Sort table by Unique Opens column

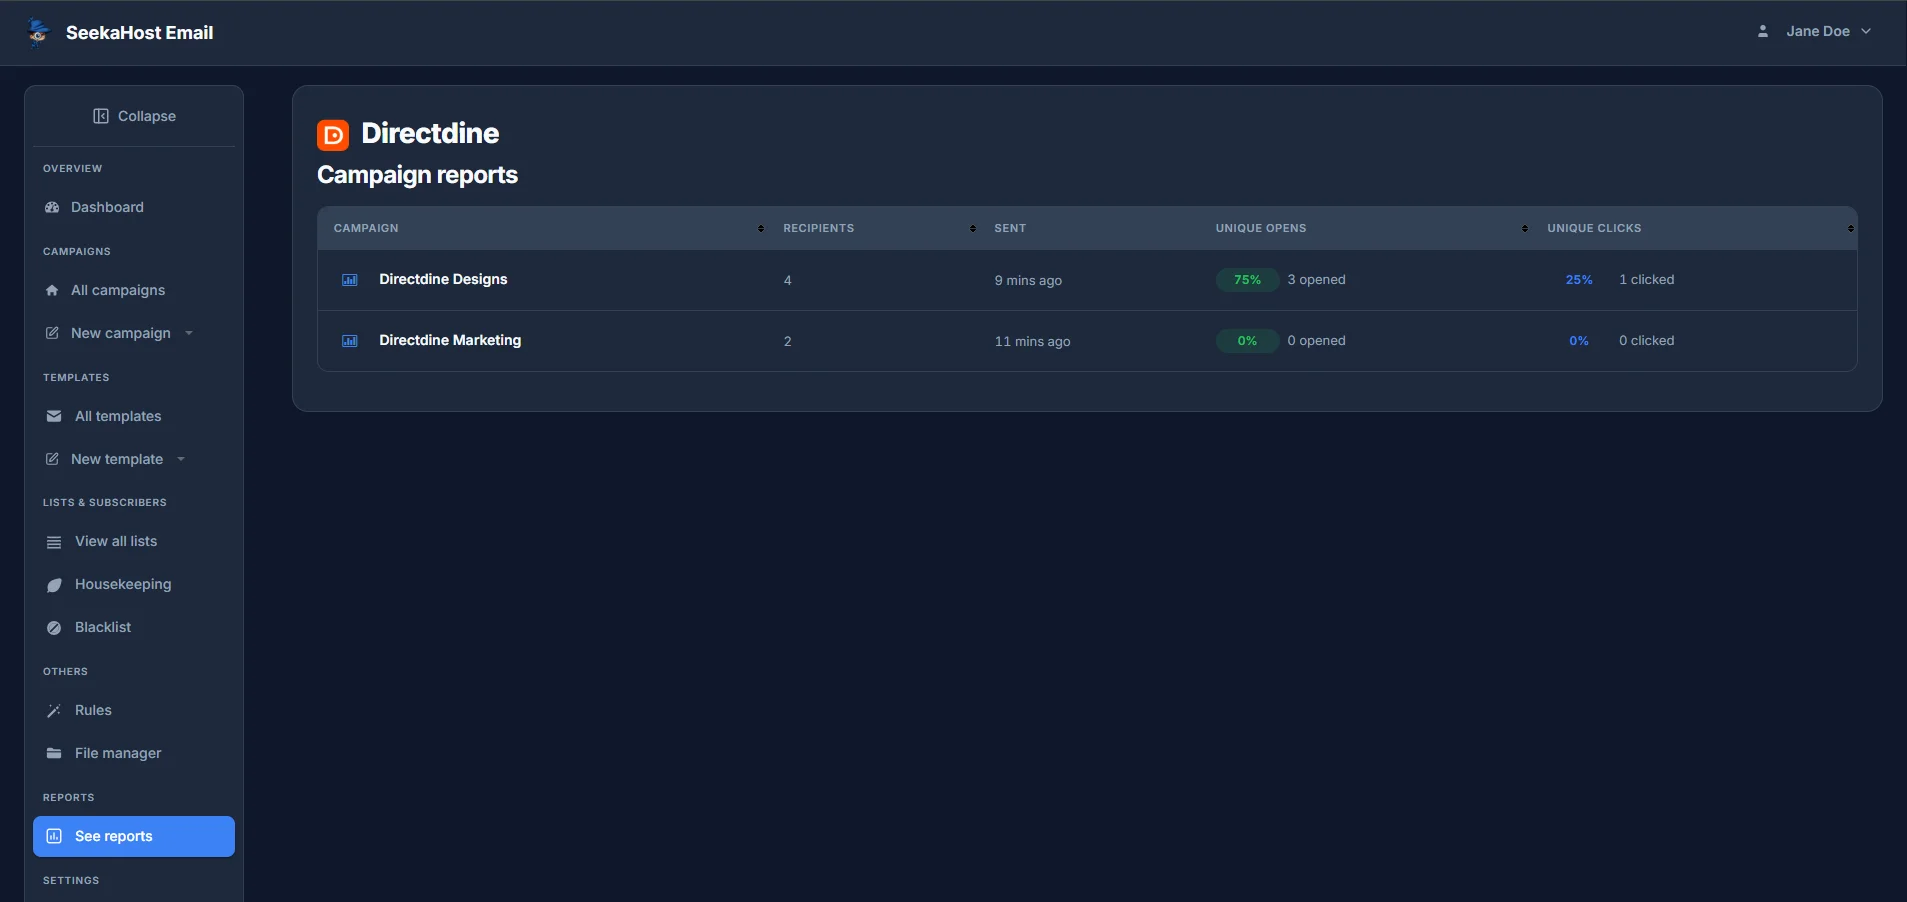[x=1525, y=229]
